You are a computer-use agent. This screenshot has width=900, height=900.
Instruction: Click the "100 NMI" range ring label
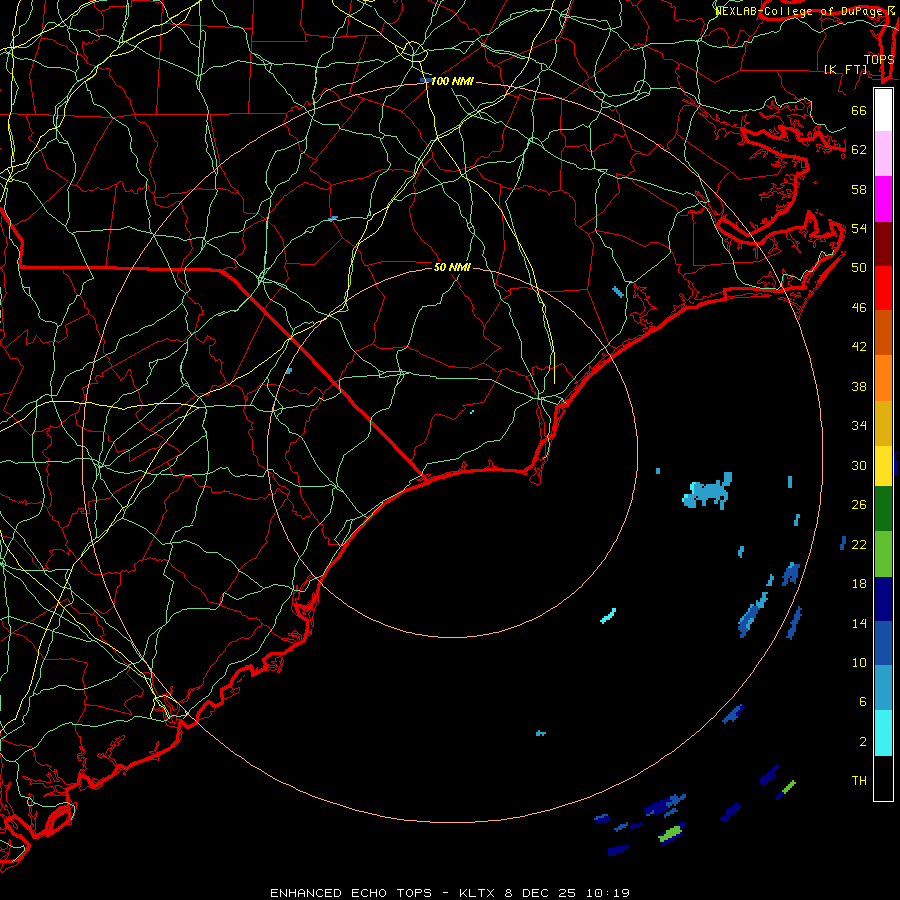point(452,82)
